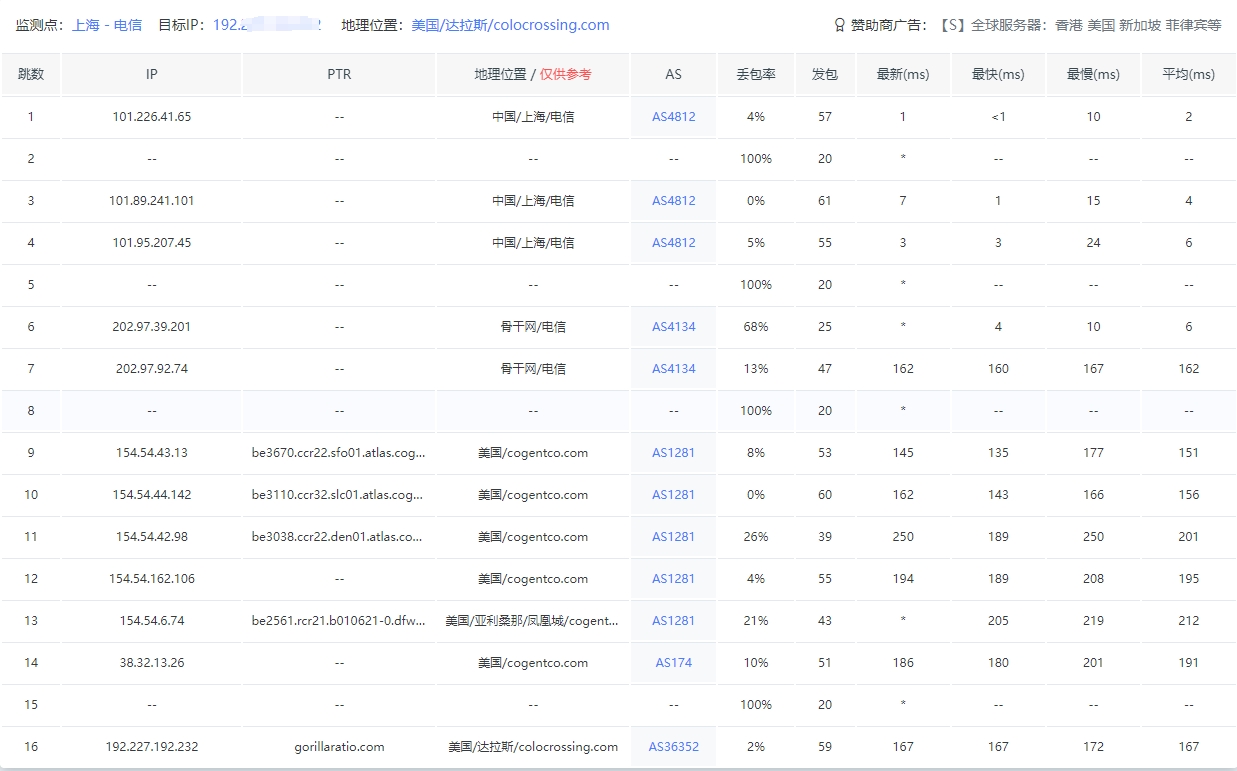The height and width of the screenshot is (771, 1237).
Task: Click slowest value 177 in hop 9
Action: tap(1093, 453)
